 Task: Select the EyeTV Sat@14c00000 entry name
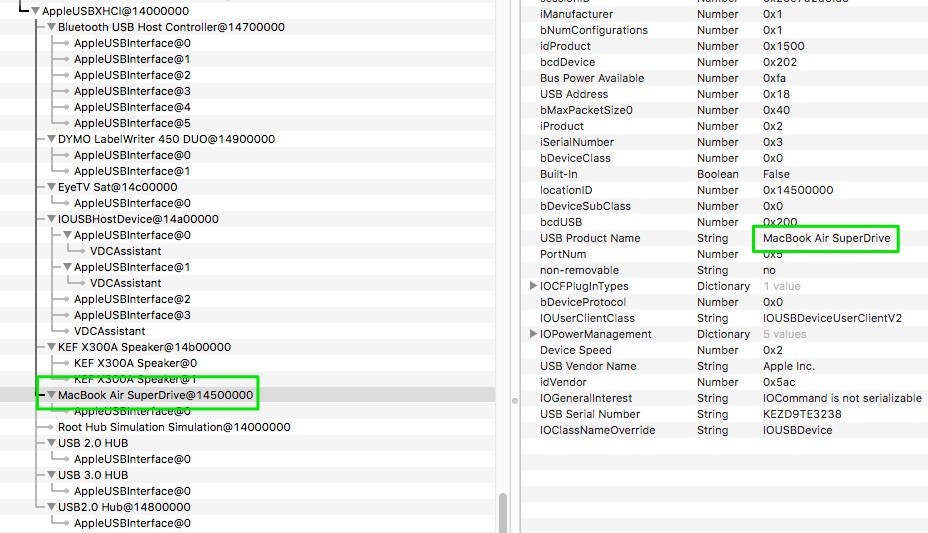click(117, 186)
